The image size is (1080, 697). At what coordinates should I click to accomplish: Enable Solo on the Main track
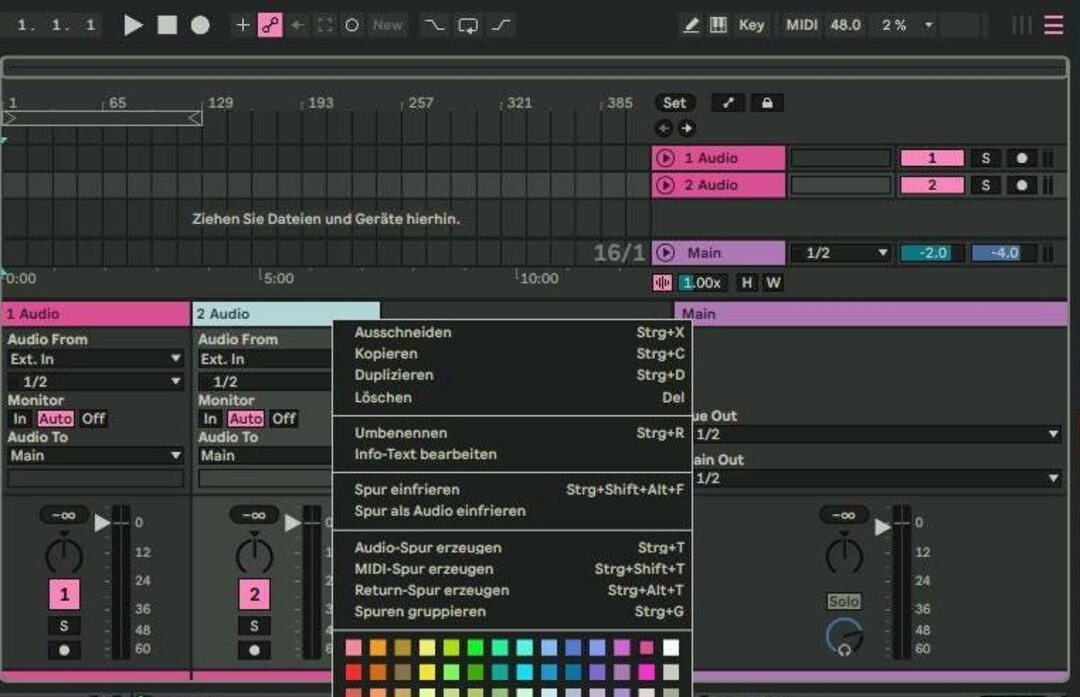[x=843, y=601]
